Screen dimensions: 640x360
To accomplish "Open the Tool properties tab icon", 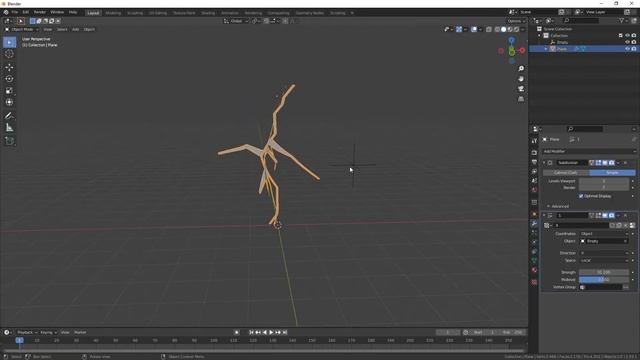I will pos(534,141).
